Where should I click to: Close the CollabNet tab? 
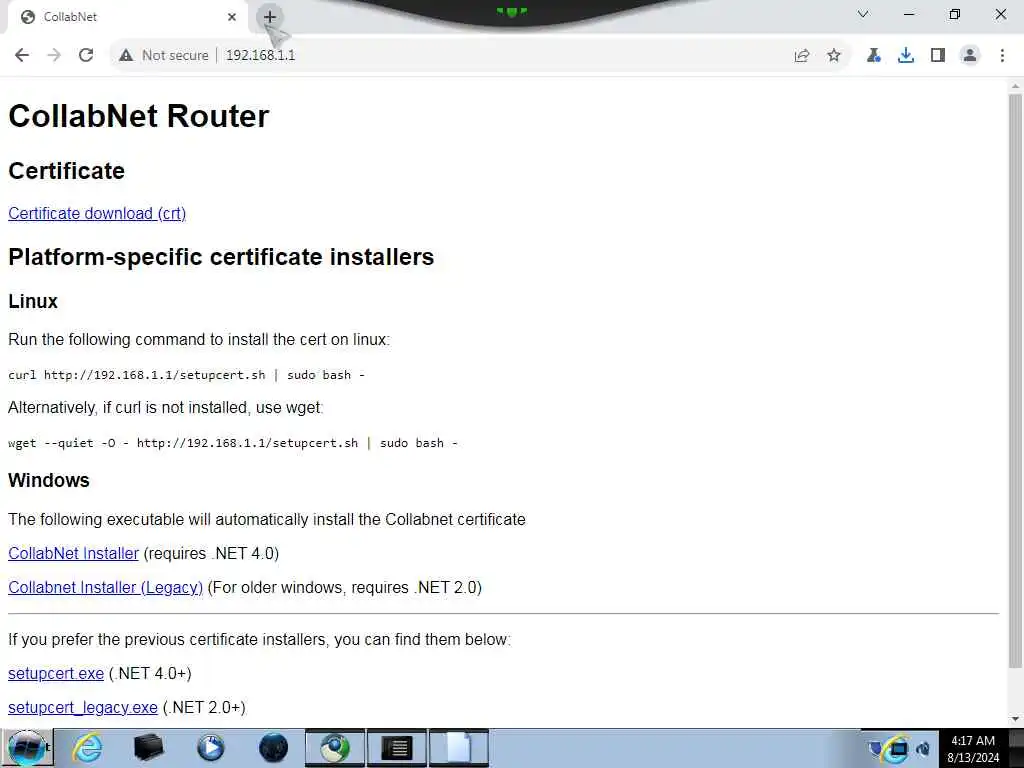(x=232, y=17)
